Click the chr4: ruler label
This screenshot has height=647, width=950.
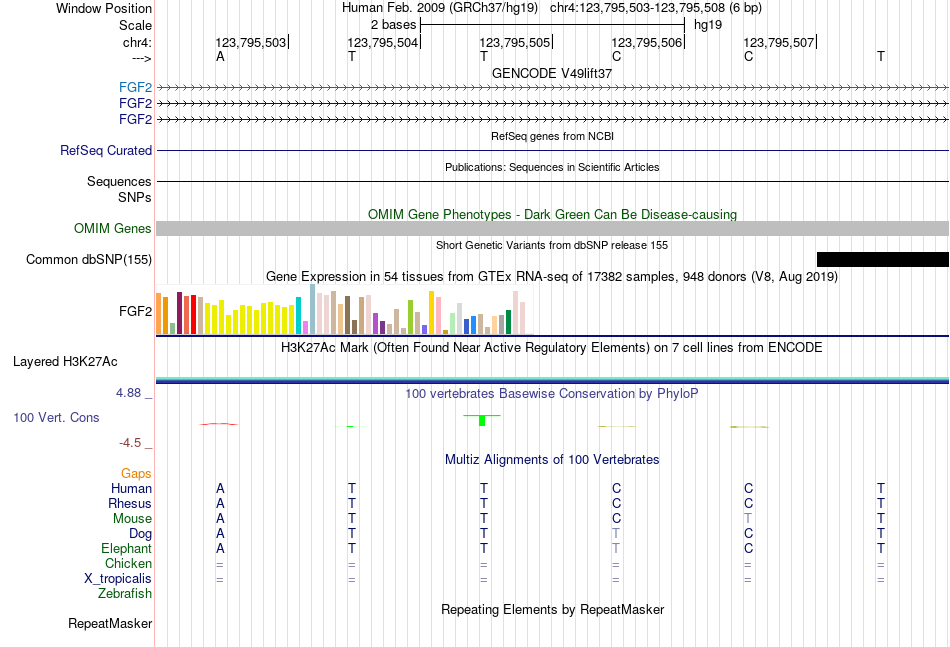(x=137, y=42)
